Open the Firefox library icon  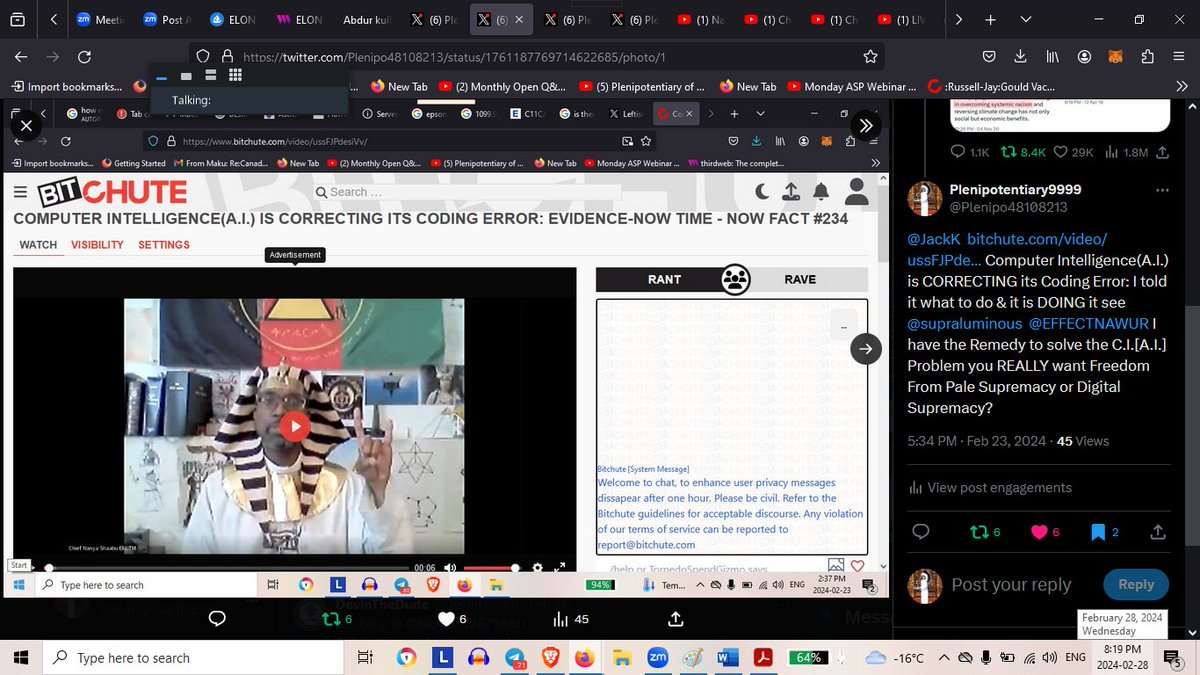1052,57
